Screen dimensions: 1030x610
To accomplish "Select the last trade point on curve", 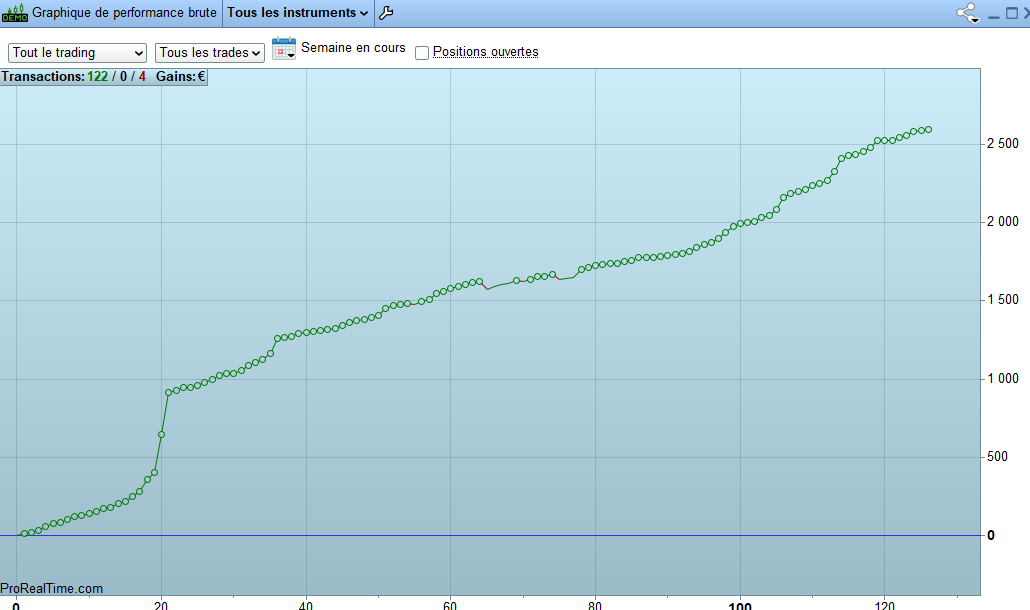I will click(928, 130).
